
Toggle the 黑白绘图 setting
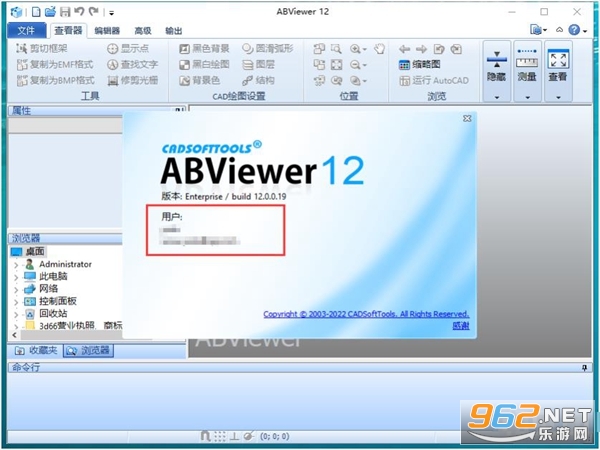coord(204,65)
